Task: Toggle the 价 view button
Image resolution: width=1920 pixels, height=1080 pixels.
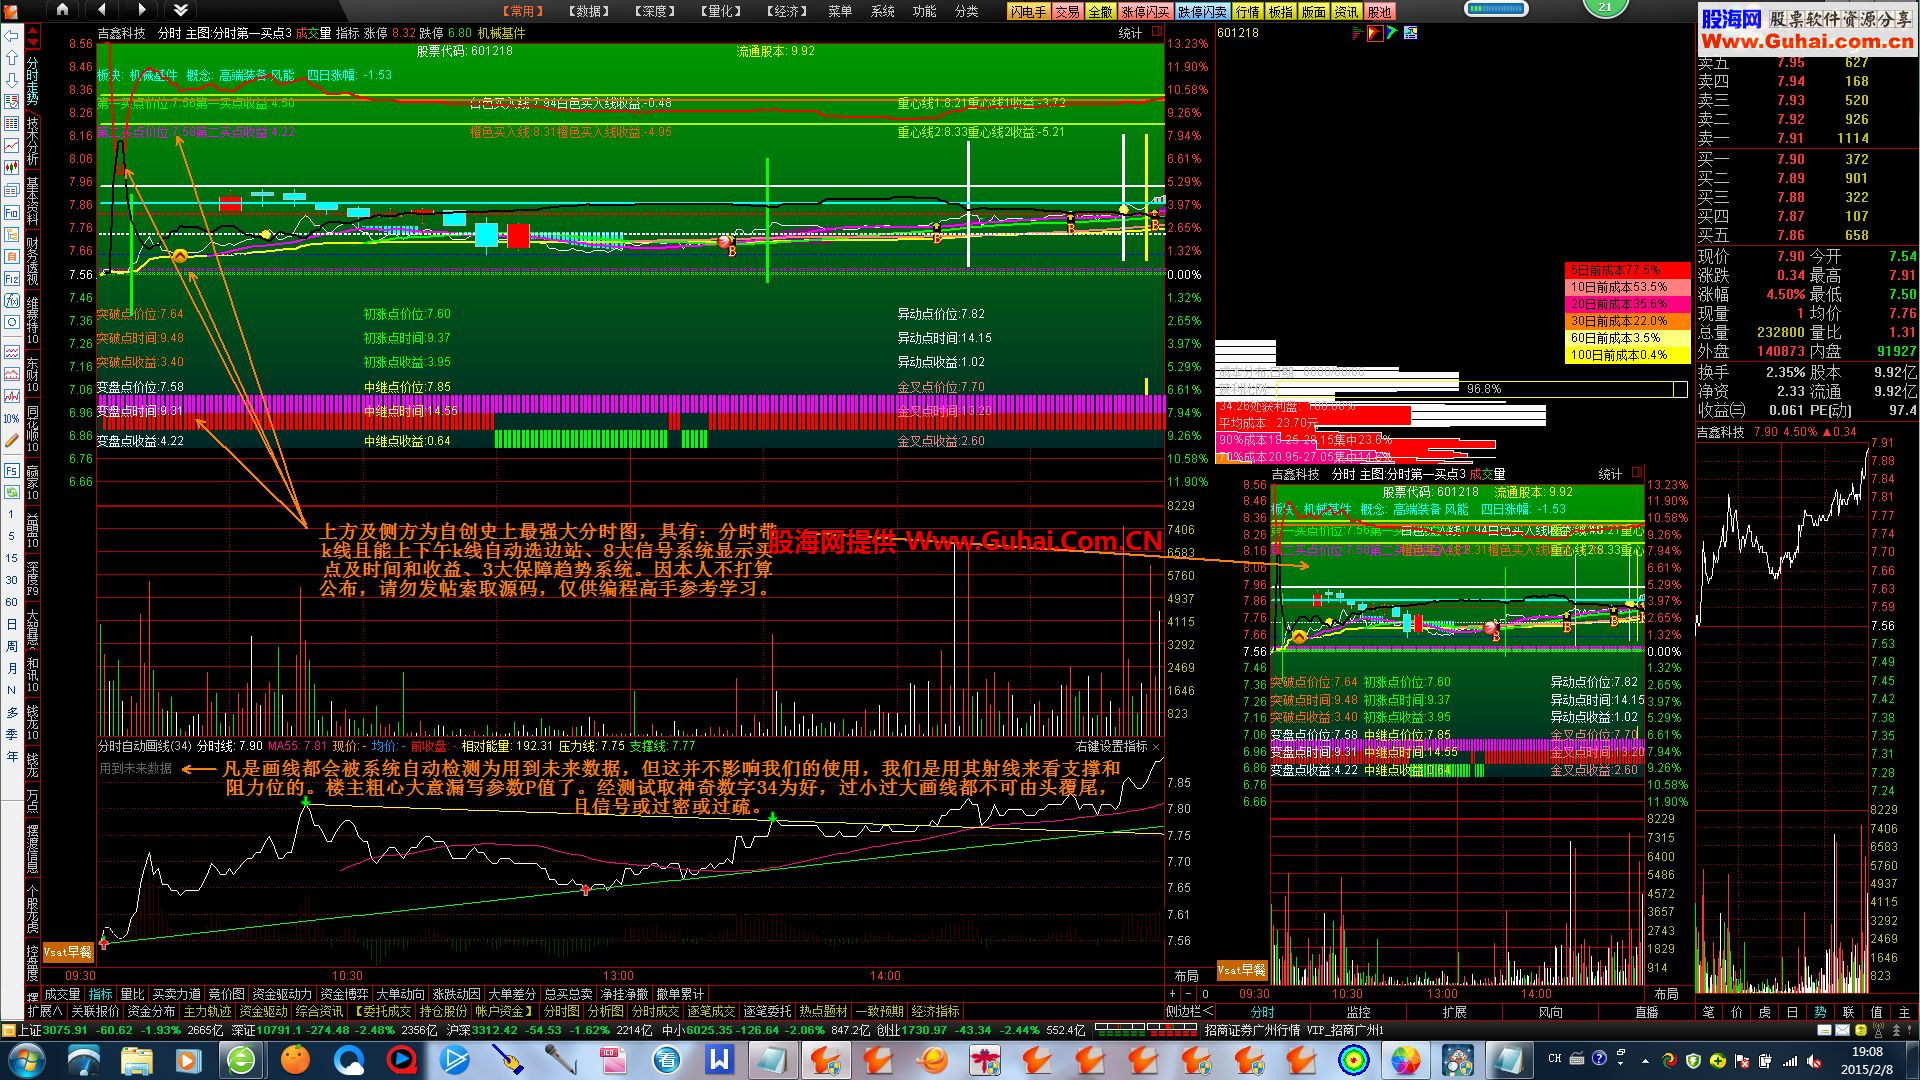Action: point(1736,1012)
